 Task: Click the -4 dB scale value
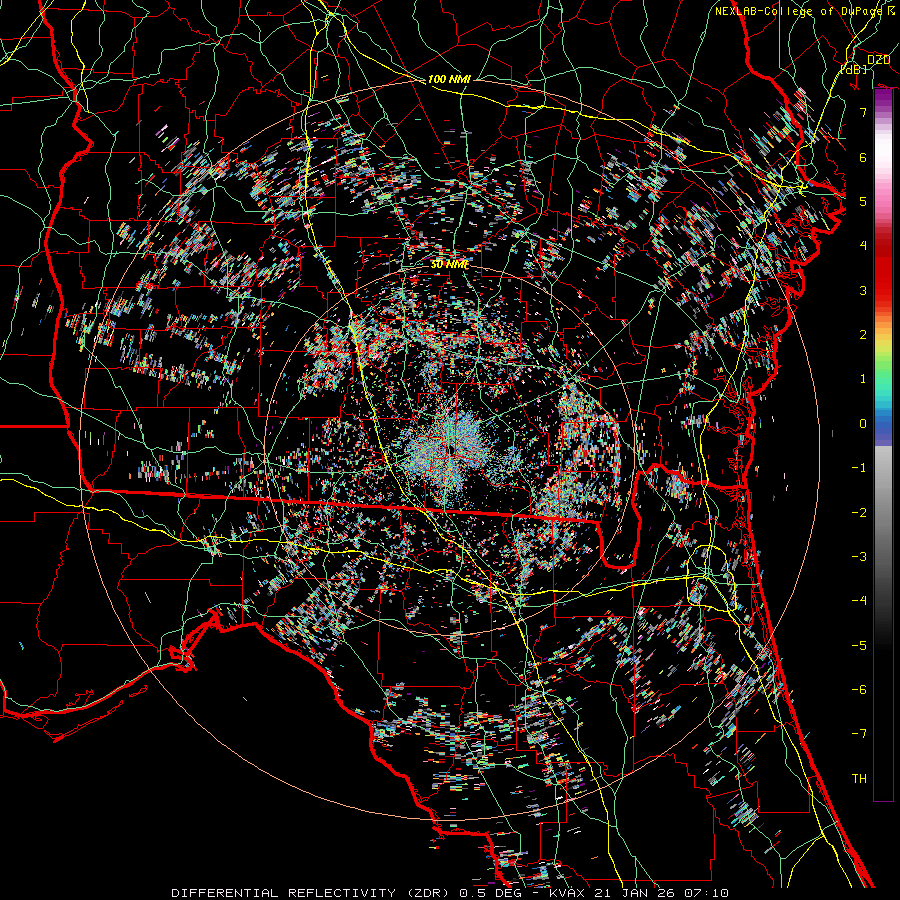859,601
